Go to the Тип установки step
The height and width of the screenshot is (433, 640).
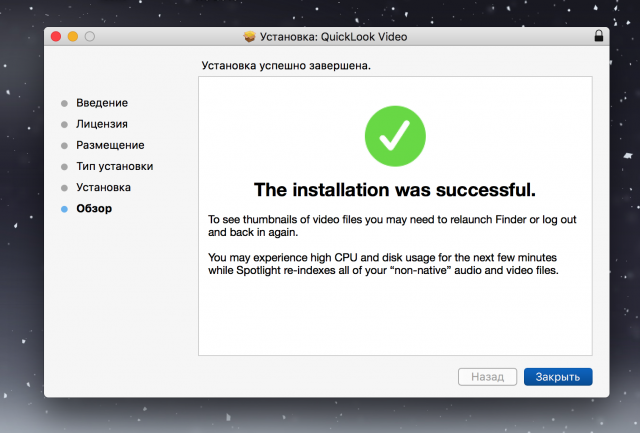[114, 166]
